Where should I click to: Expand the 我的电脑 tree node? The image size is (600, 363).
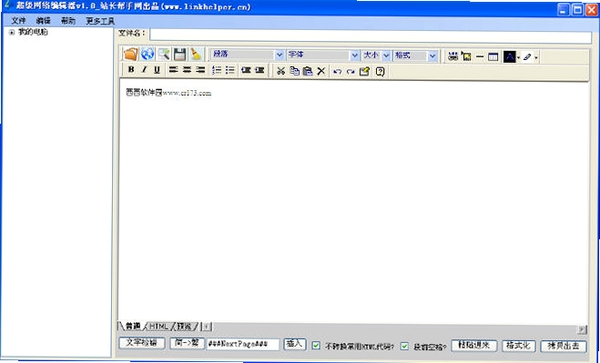[x=12, y=33]
